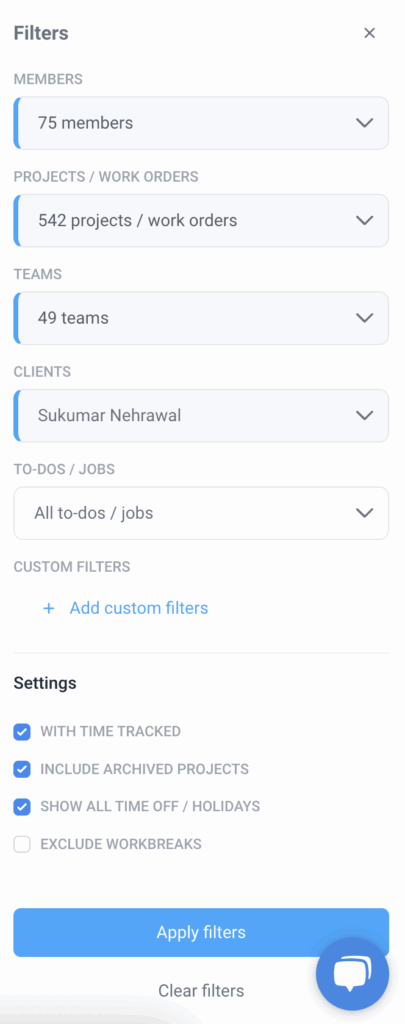Click chevron arrow in Members dropdown
Viewport: 405px width, 1024px height.
click(x=364, y=123)
